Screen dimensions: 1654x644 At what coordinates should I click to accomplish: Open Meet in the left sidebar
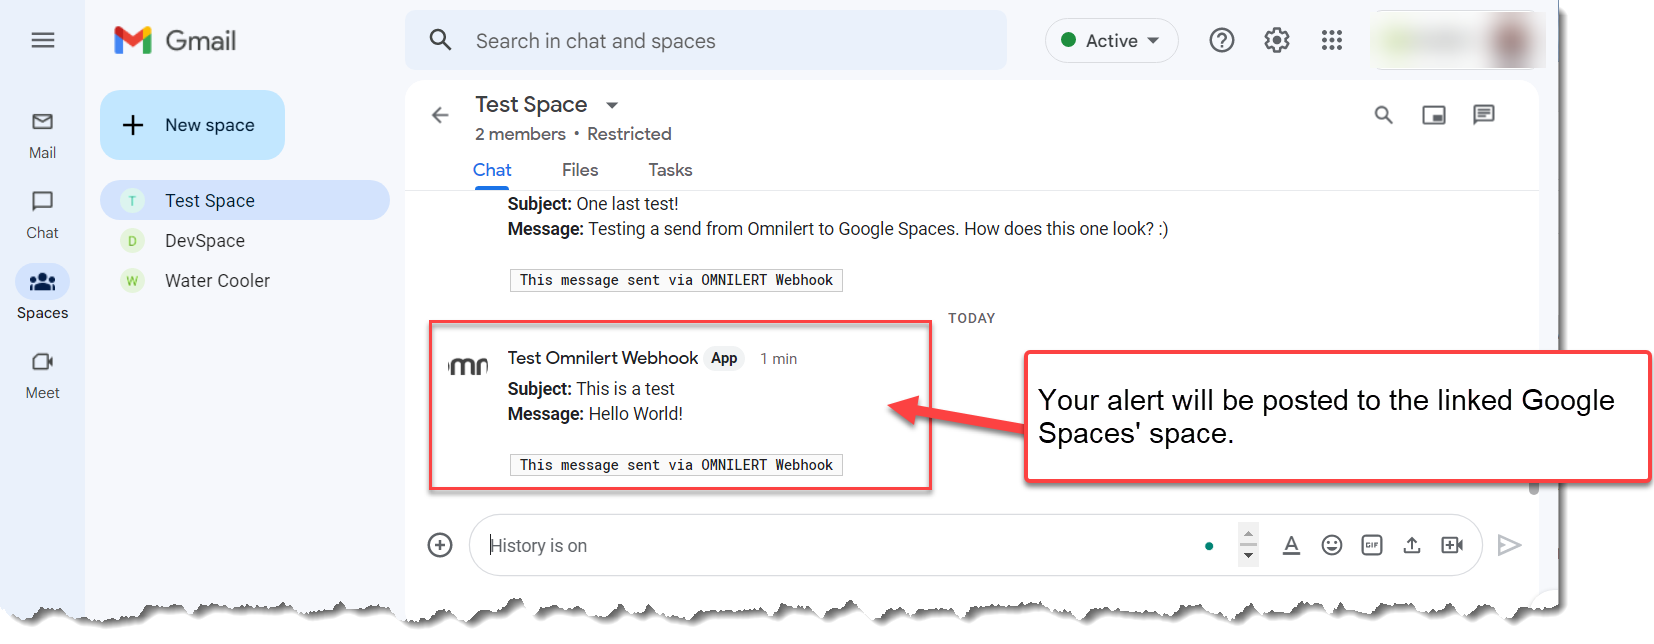tap(42, 375)
